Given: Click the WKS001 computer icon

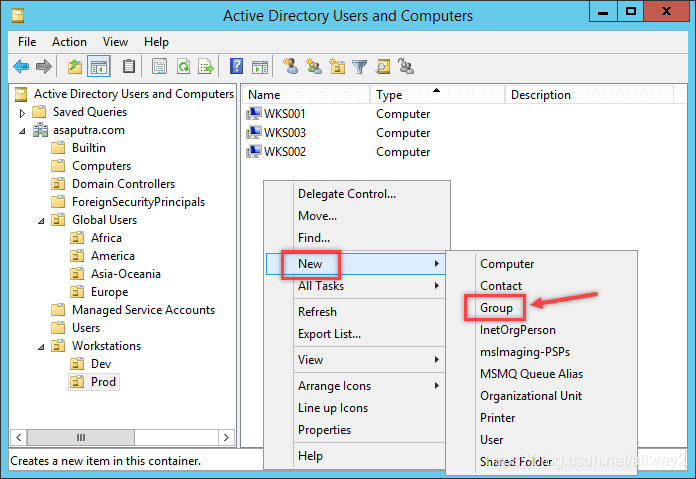Looking at the screenshot, I should pyautogui.click(x=254, y=114).
